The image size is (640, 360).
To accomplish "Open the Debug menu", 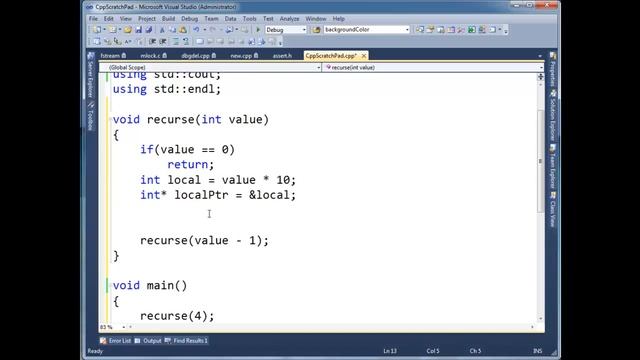I will coord(189,19).
